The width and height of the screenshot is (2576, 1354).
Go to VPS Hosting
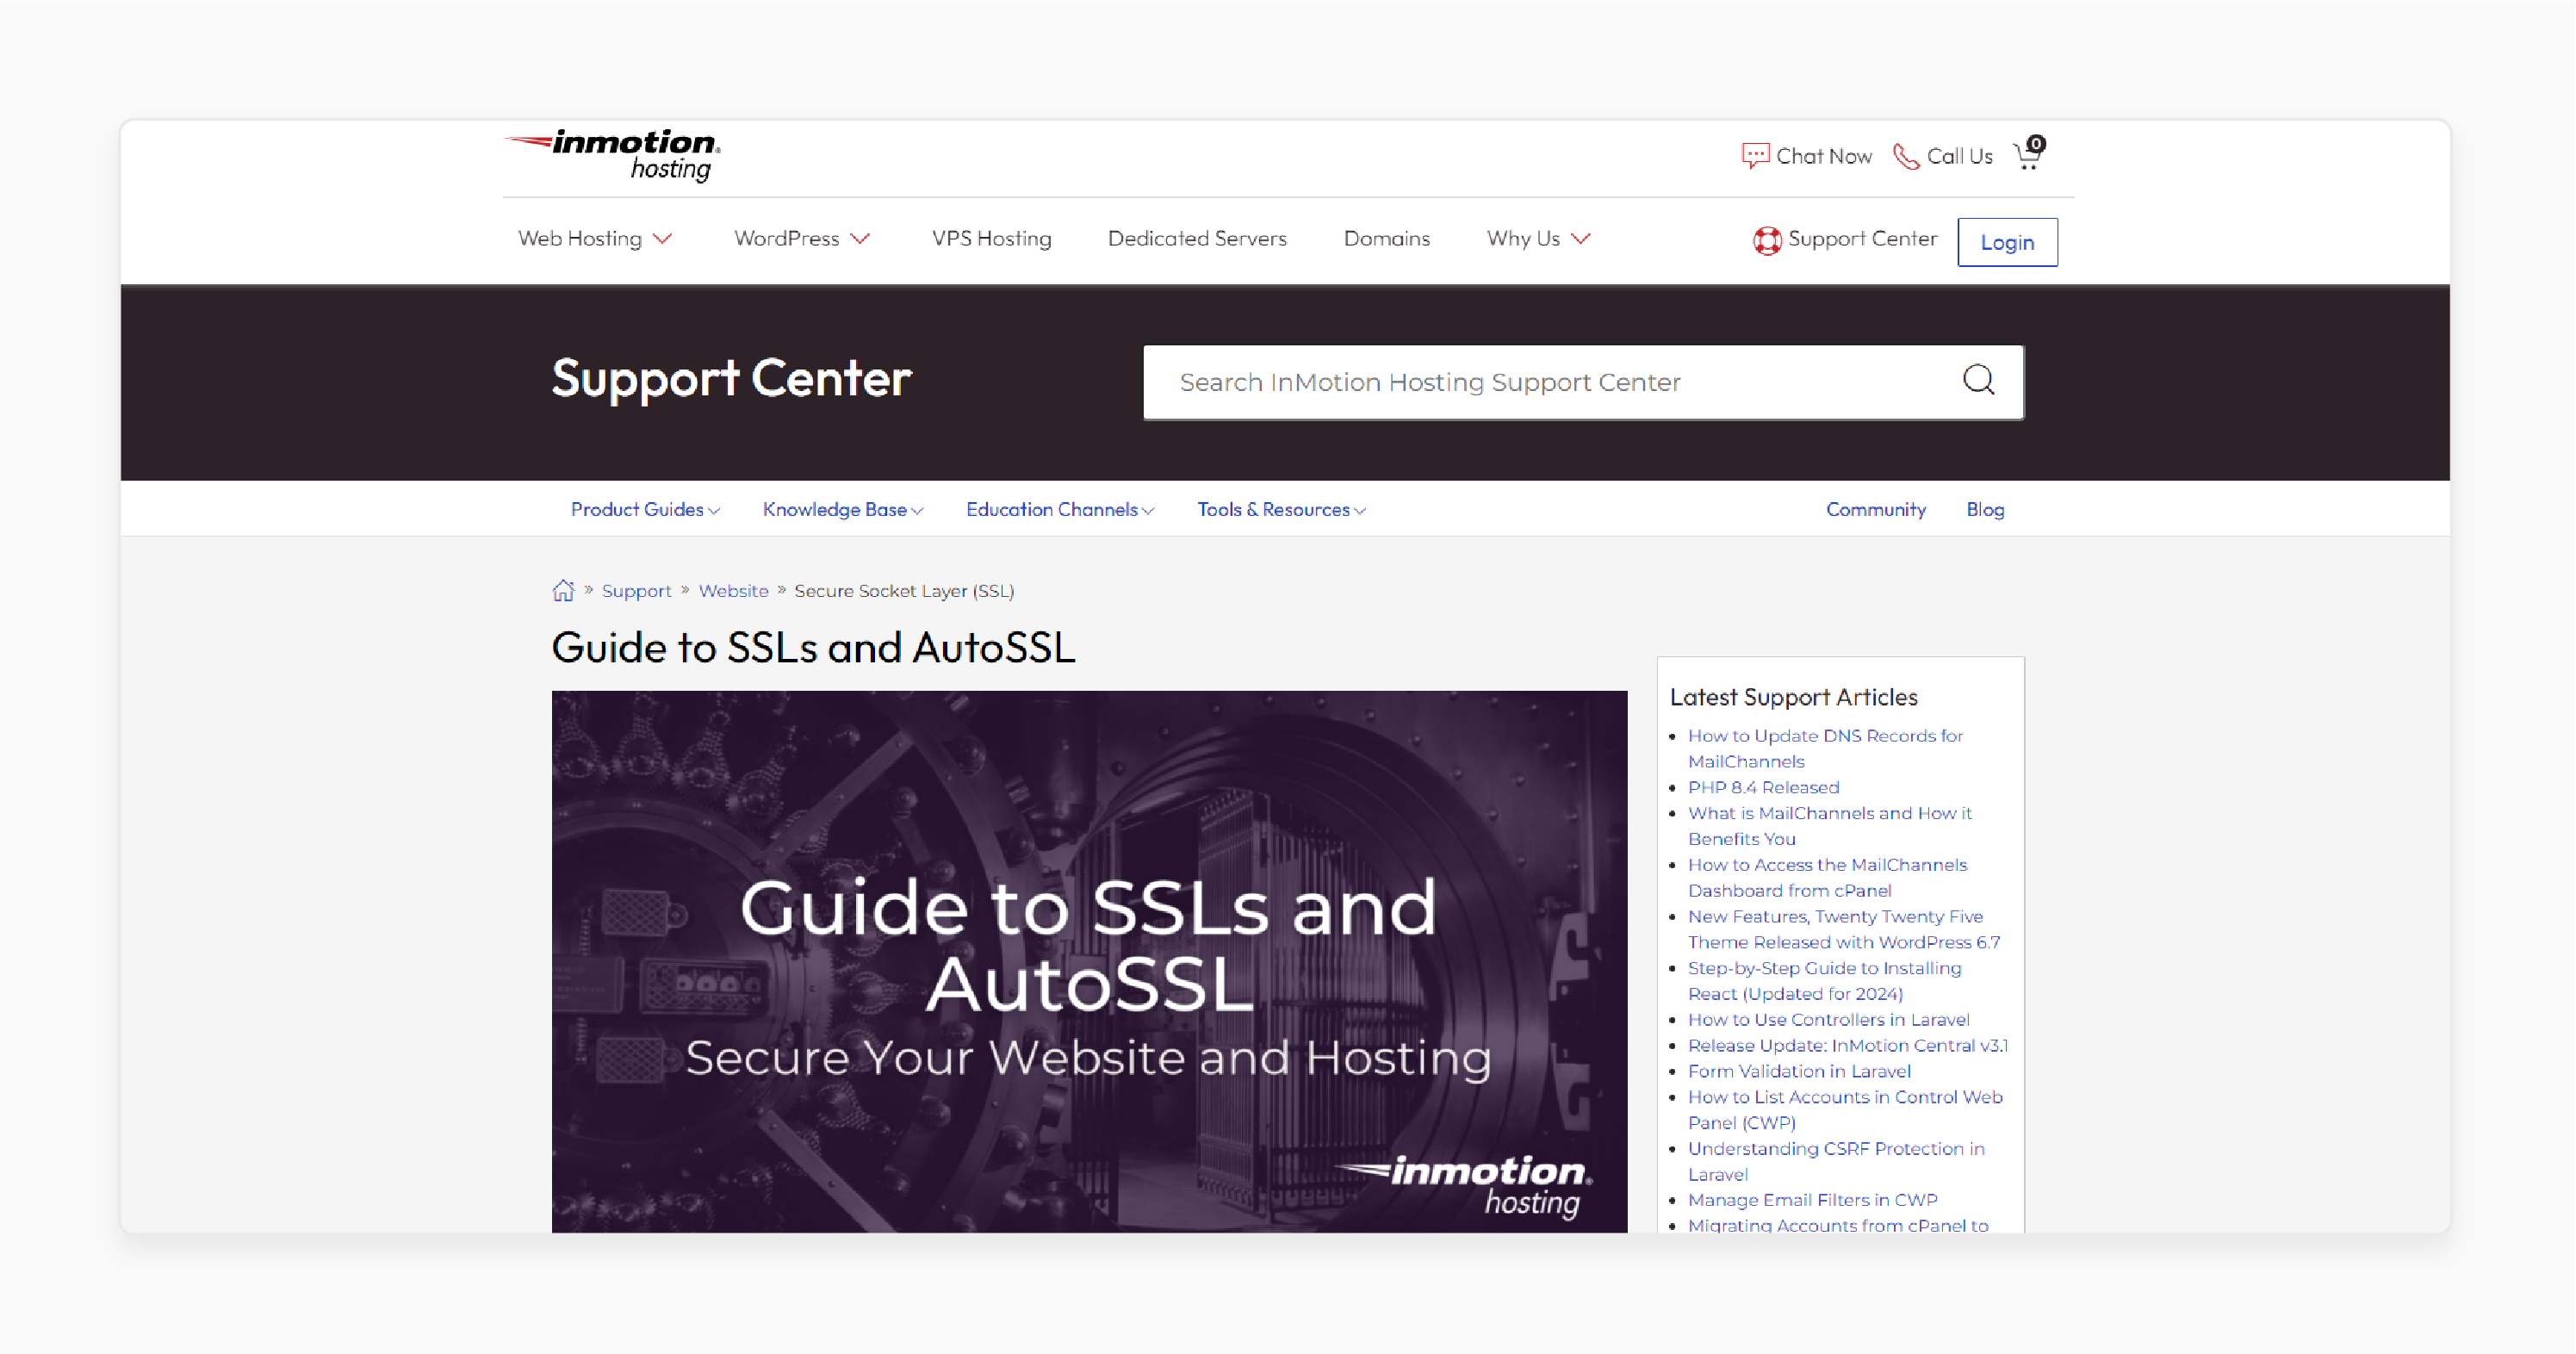(991, 238)
